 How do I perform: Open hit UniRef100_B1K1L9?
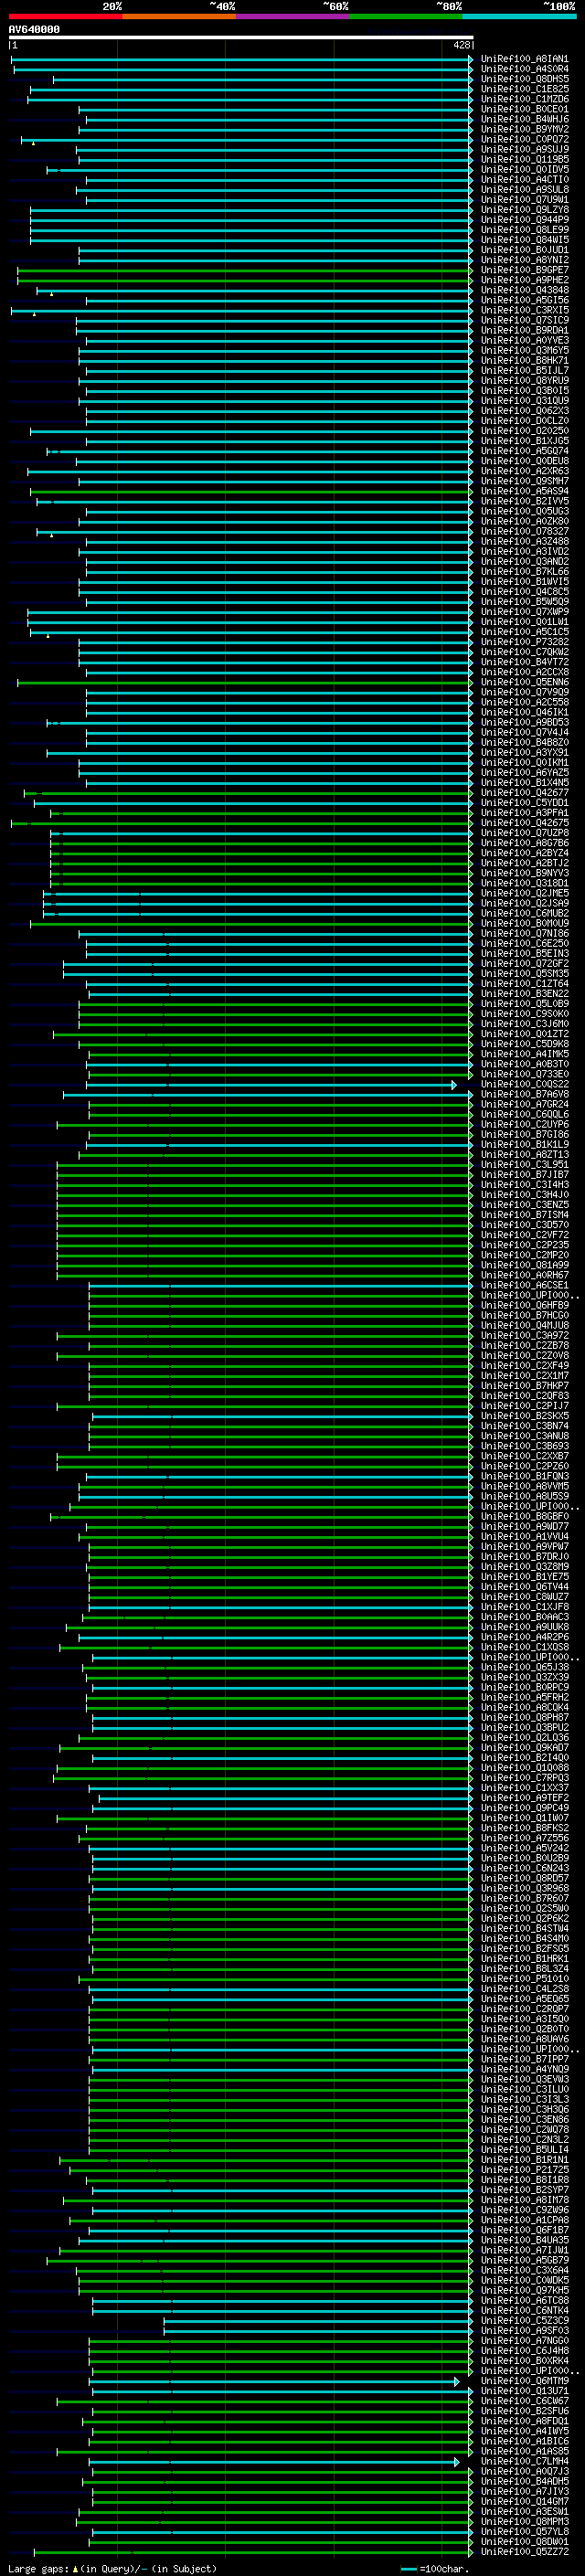point(524,1144)
